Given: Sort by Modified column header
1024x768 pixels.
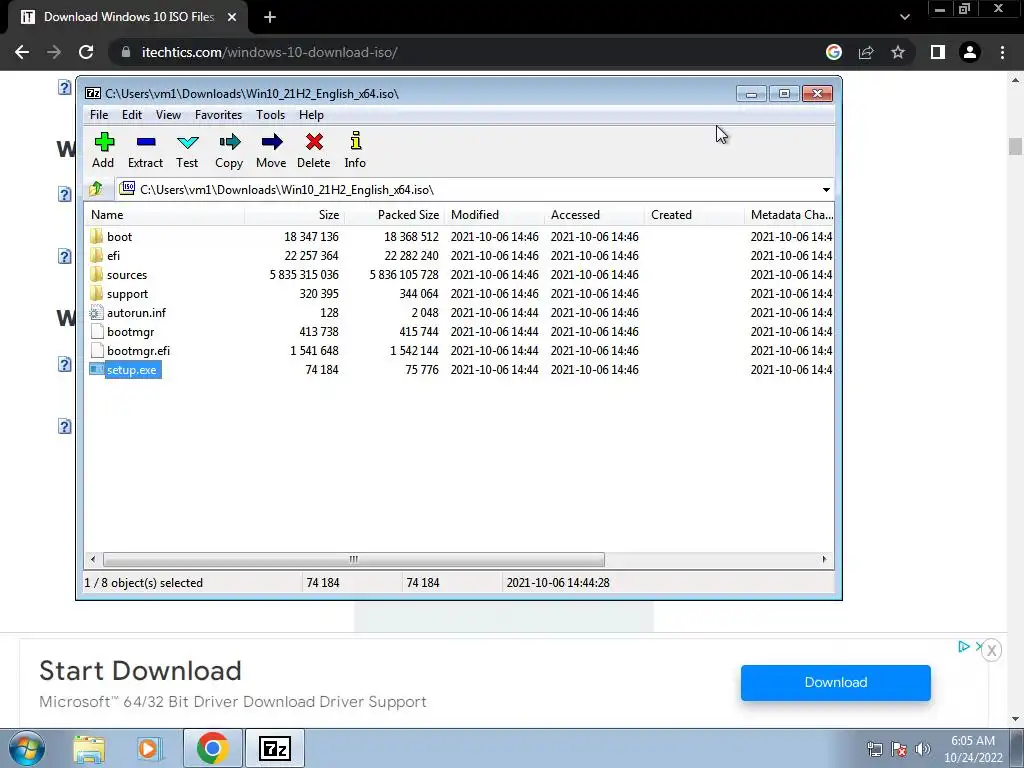Looking at the screenshot, I should pos(494,215).
